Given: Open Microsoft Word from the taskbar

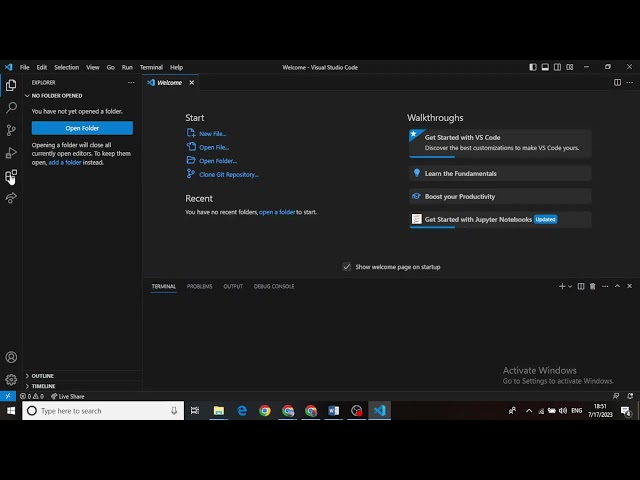Looking at the screenshot, I should 333,411.
